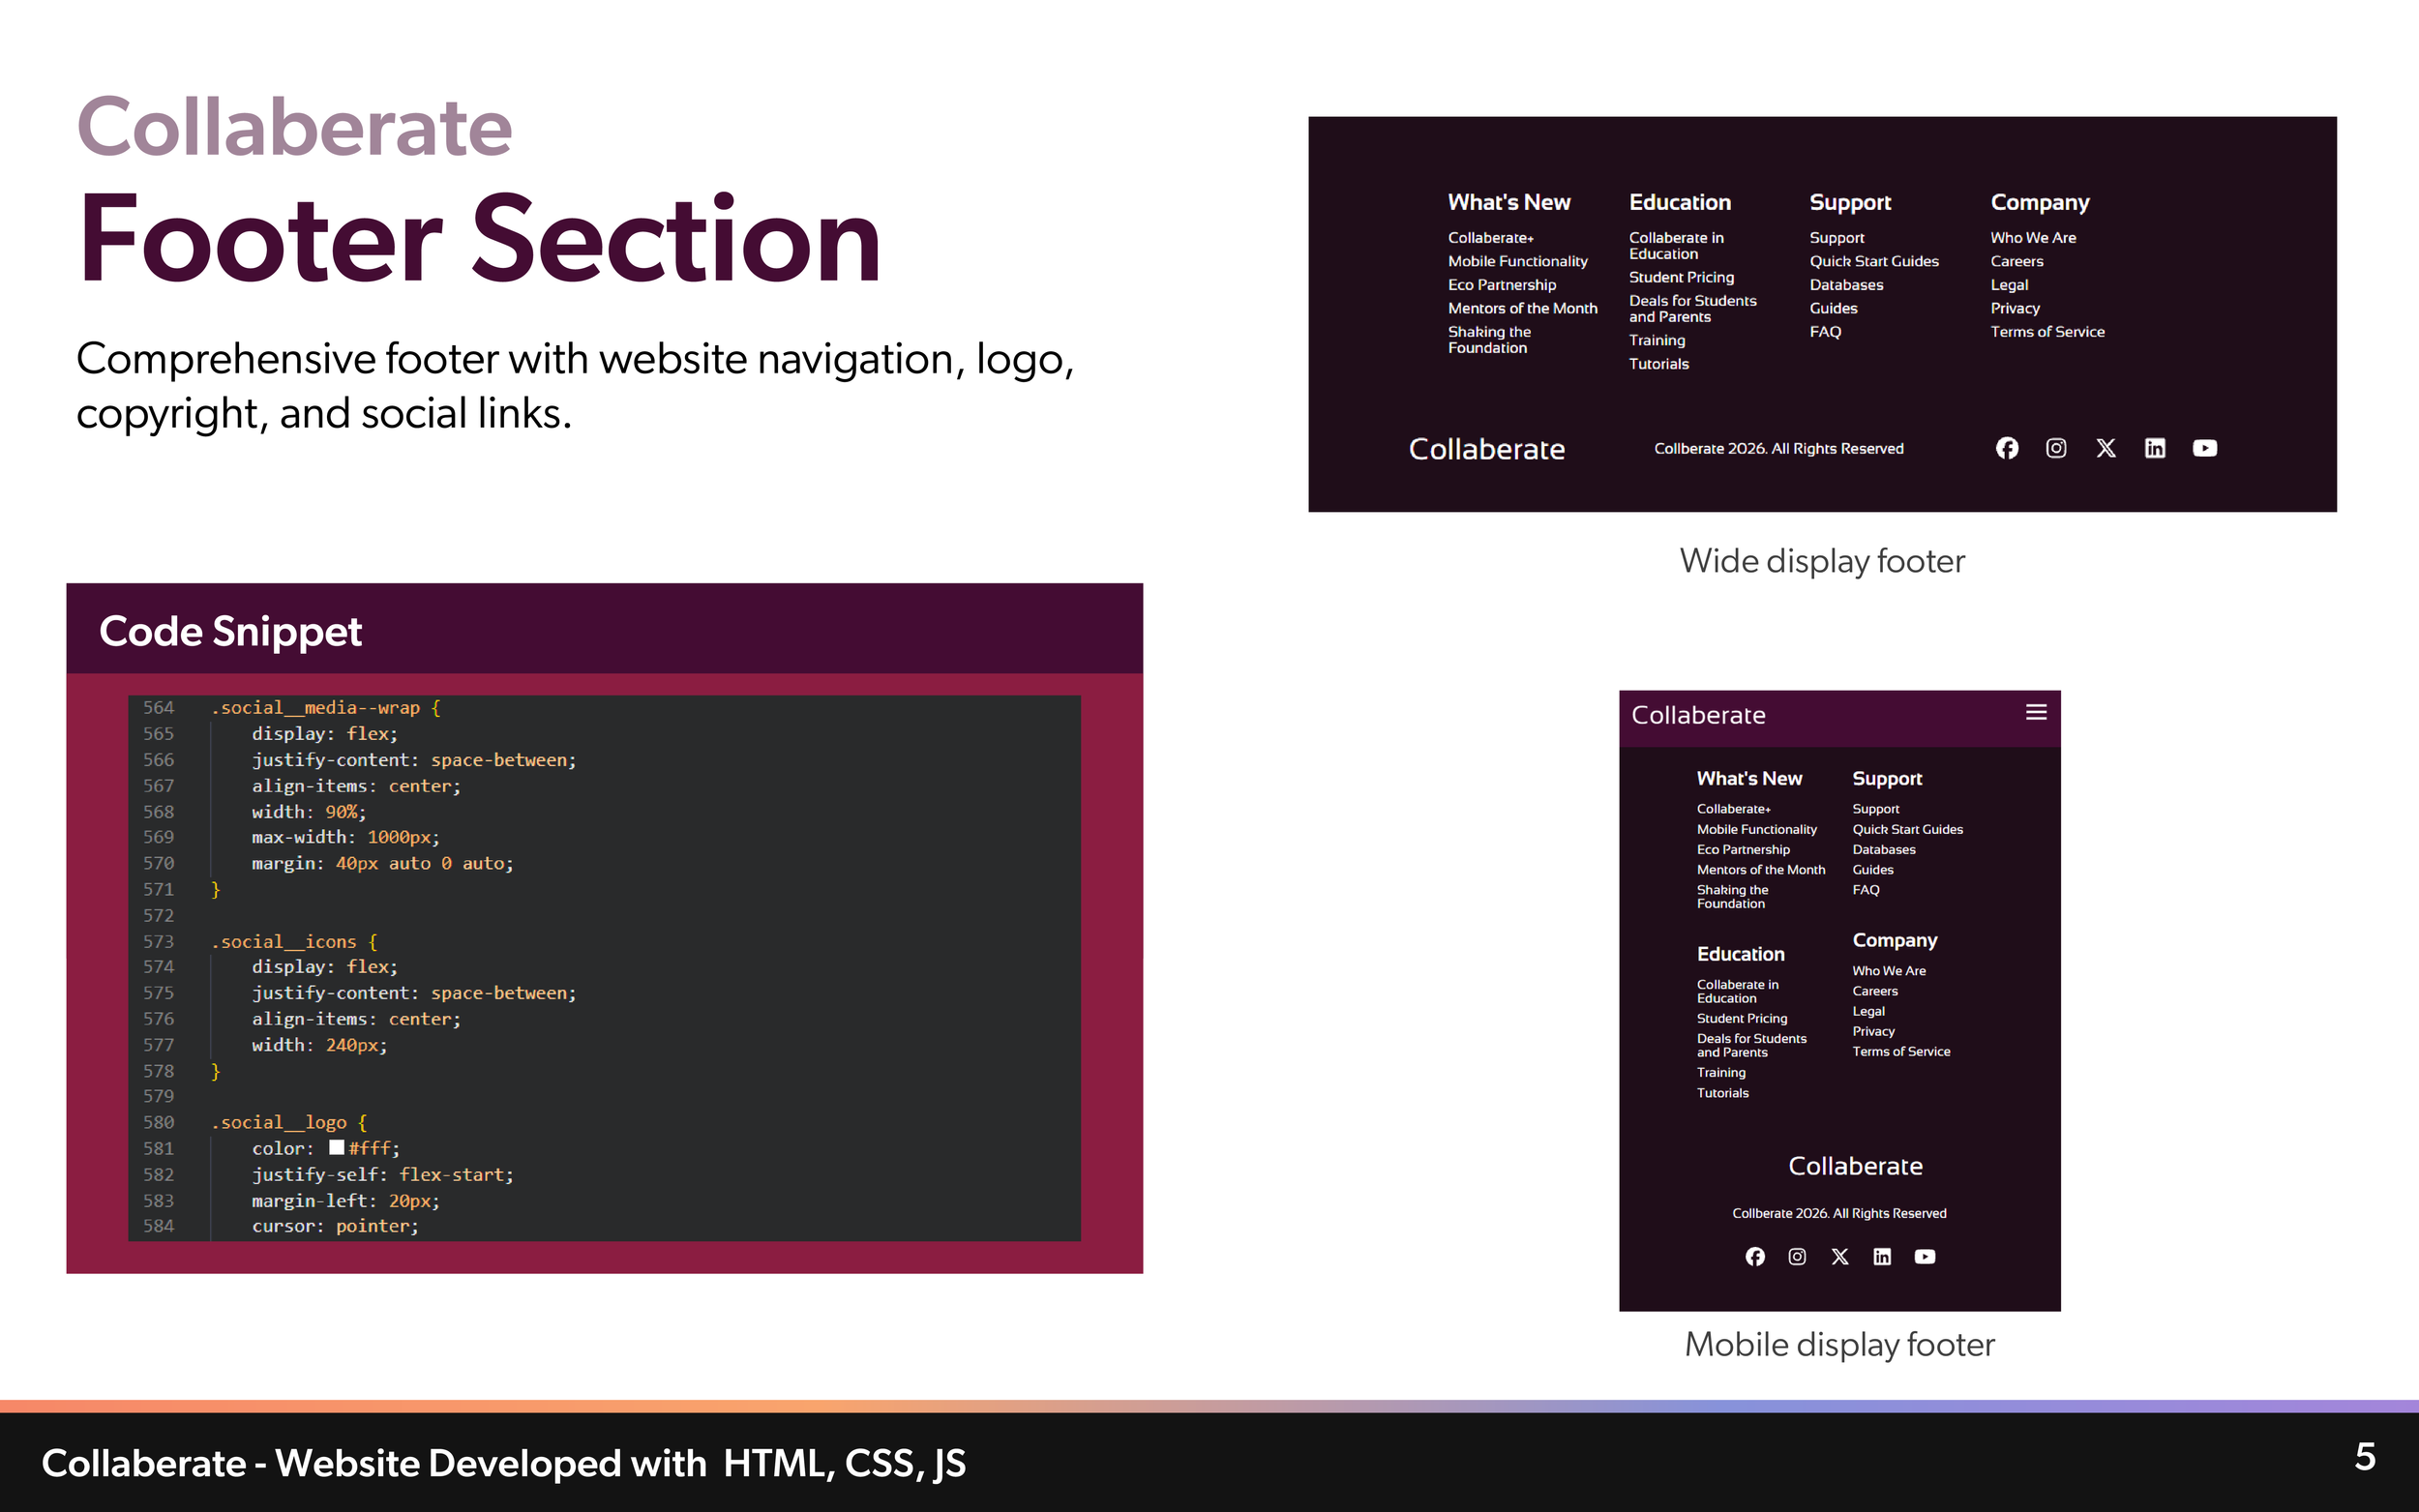Click Facebook icon in wide display footer
2419x1512 pixels.
2006,448
